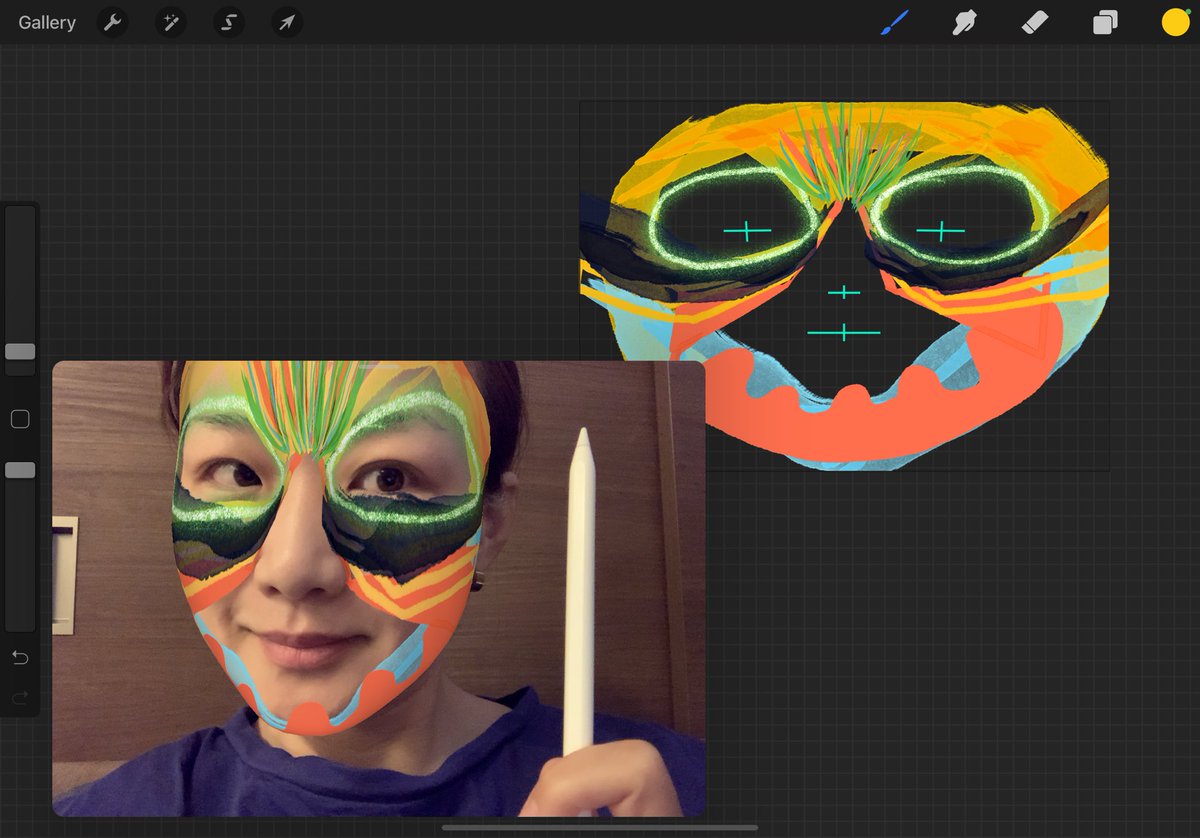
Task: Tap the mouth crosshair marker
Action: 844,331
